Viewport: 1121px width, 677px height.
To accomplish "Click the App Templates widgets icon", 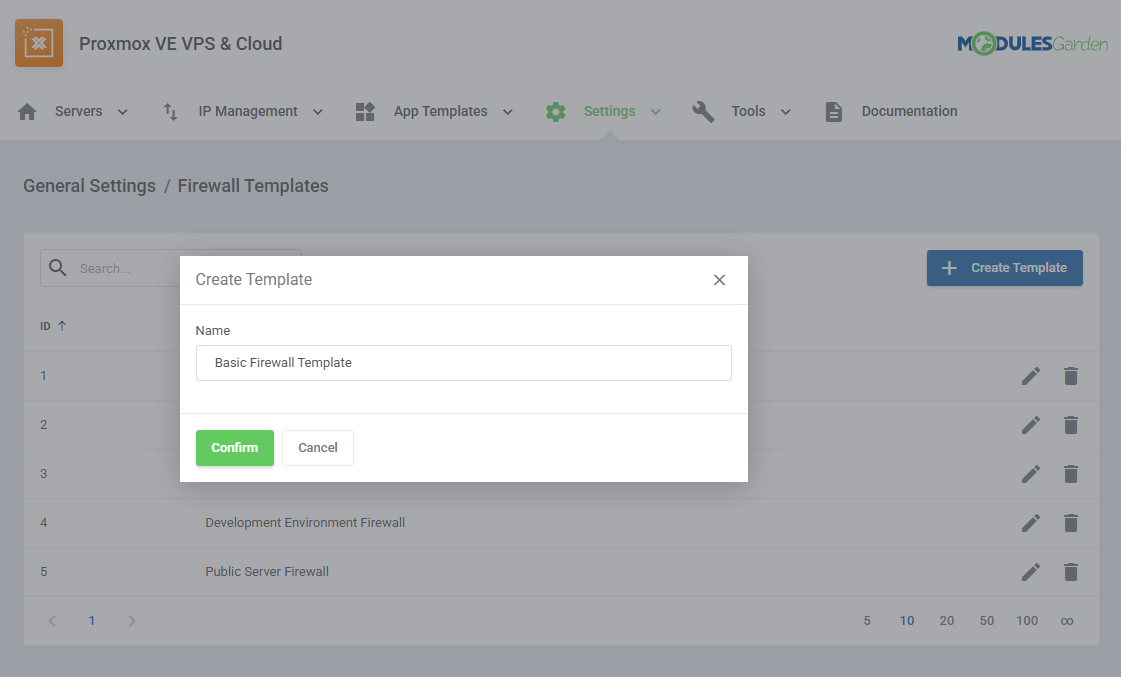I will tap(365, 112).
